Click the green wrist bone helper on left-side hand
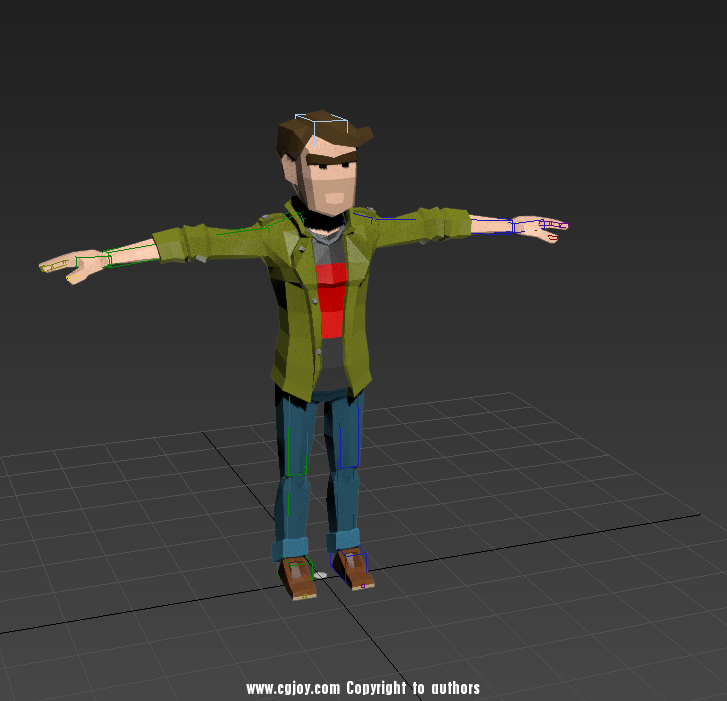Screen dimensions: 727x701 pos(105,260)
